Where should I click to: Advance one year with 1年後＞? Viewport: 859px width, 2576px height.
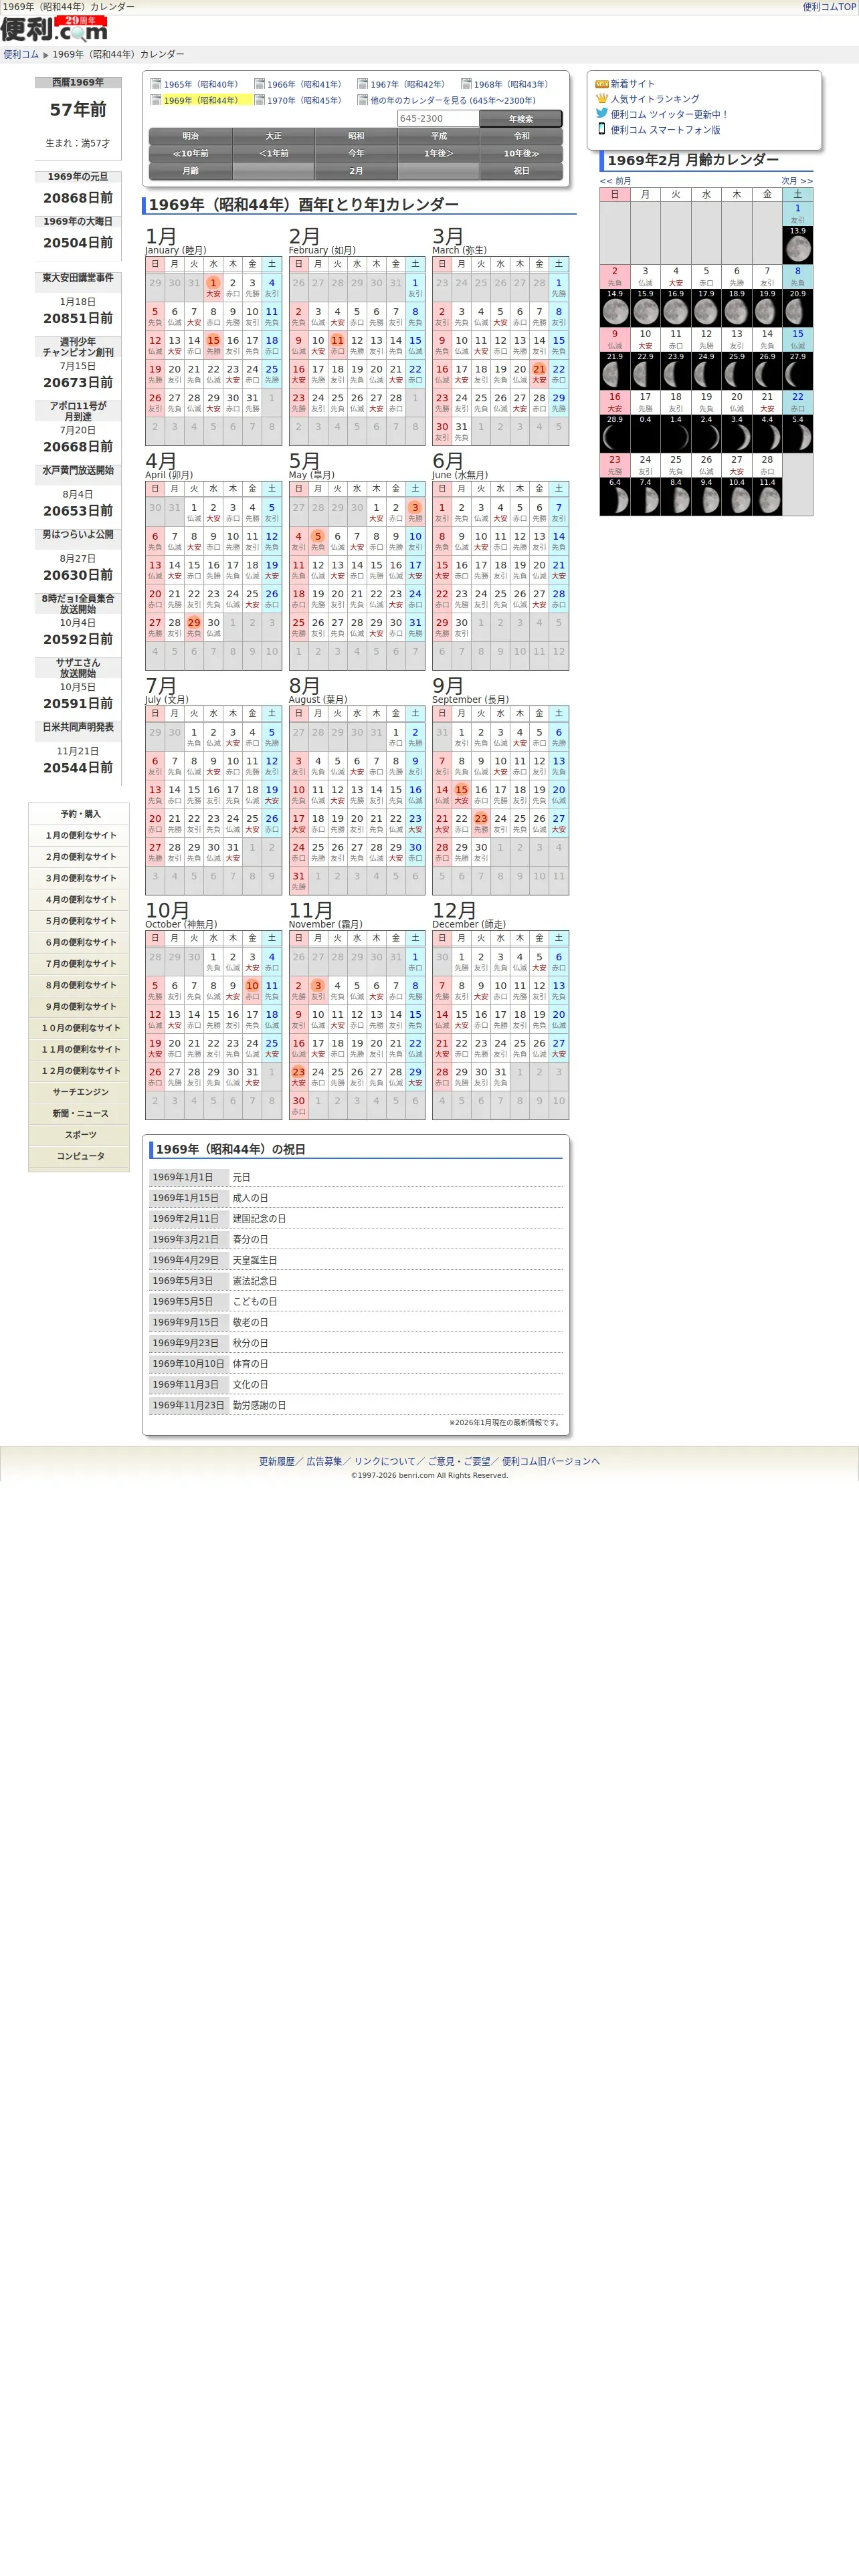439,154
